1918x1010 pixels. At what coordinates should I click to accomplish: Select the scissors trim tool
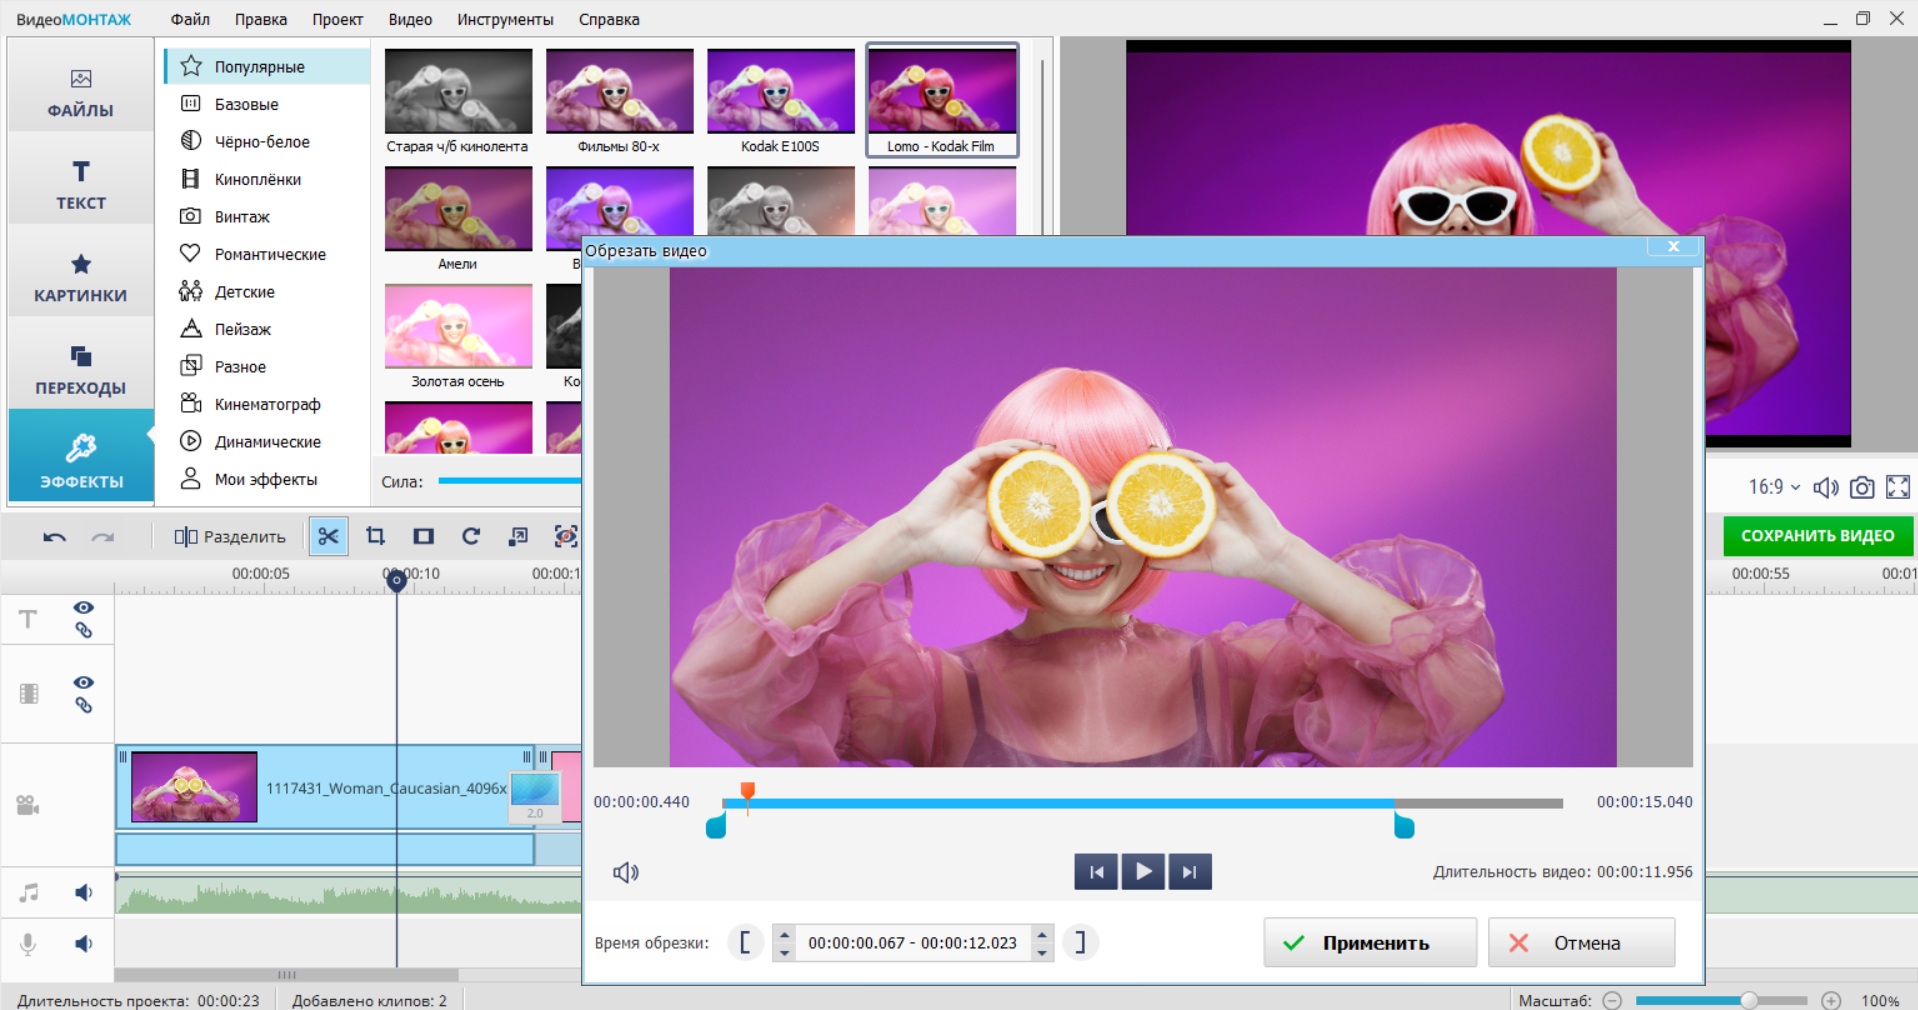pyautogui.click(x=328, y=537)
